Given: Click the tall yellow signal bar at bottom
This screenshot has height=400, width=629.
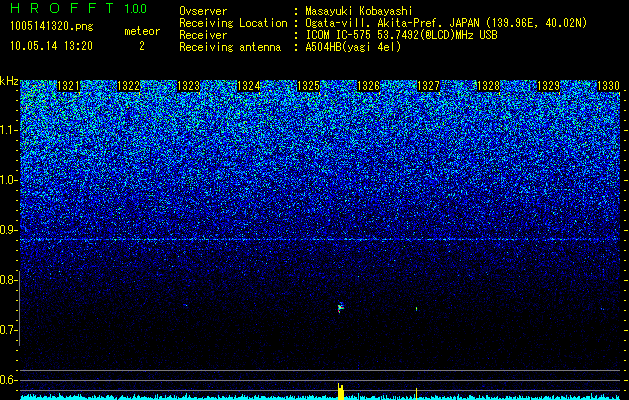Looking at the screenshot, I should click(341, 391).
